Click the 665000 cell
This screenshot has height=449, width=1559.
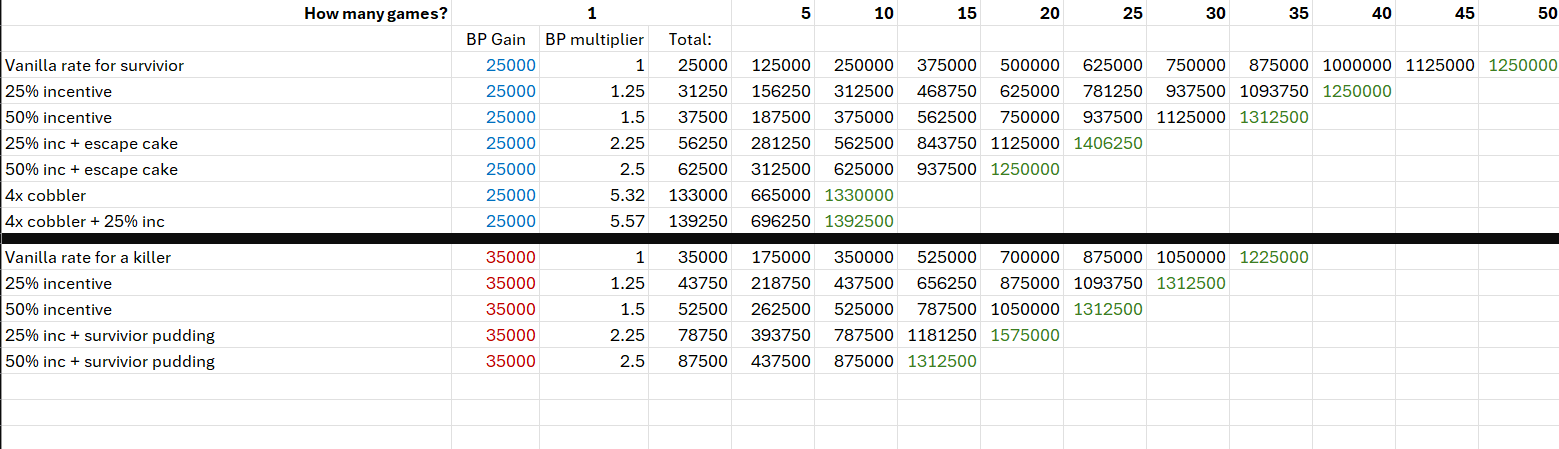pos(773,195)
